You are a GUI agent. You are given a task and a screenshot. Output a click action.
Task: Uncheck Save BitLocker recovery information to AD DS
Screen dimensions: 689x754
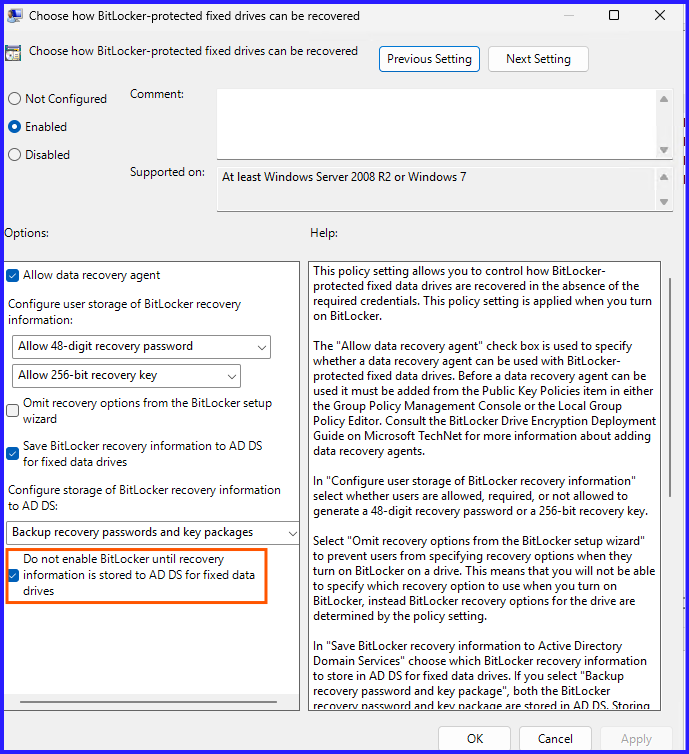pos(13,454)
